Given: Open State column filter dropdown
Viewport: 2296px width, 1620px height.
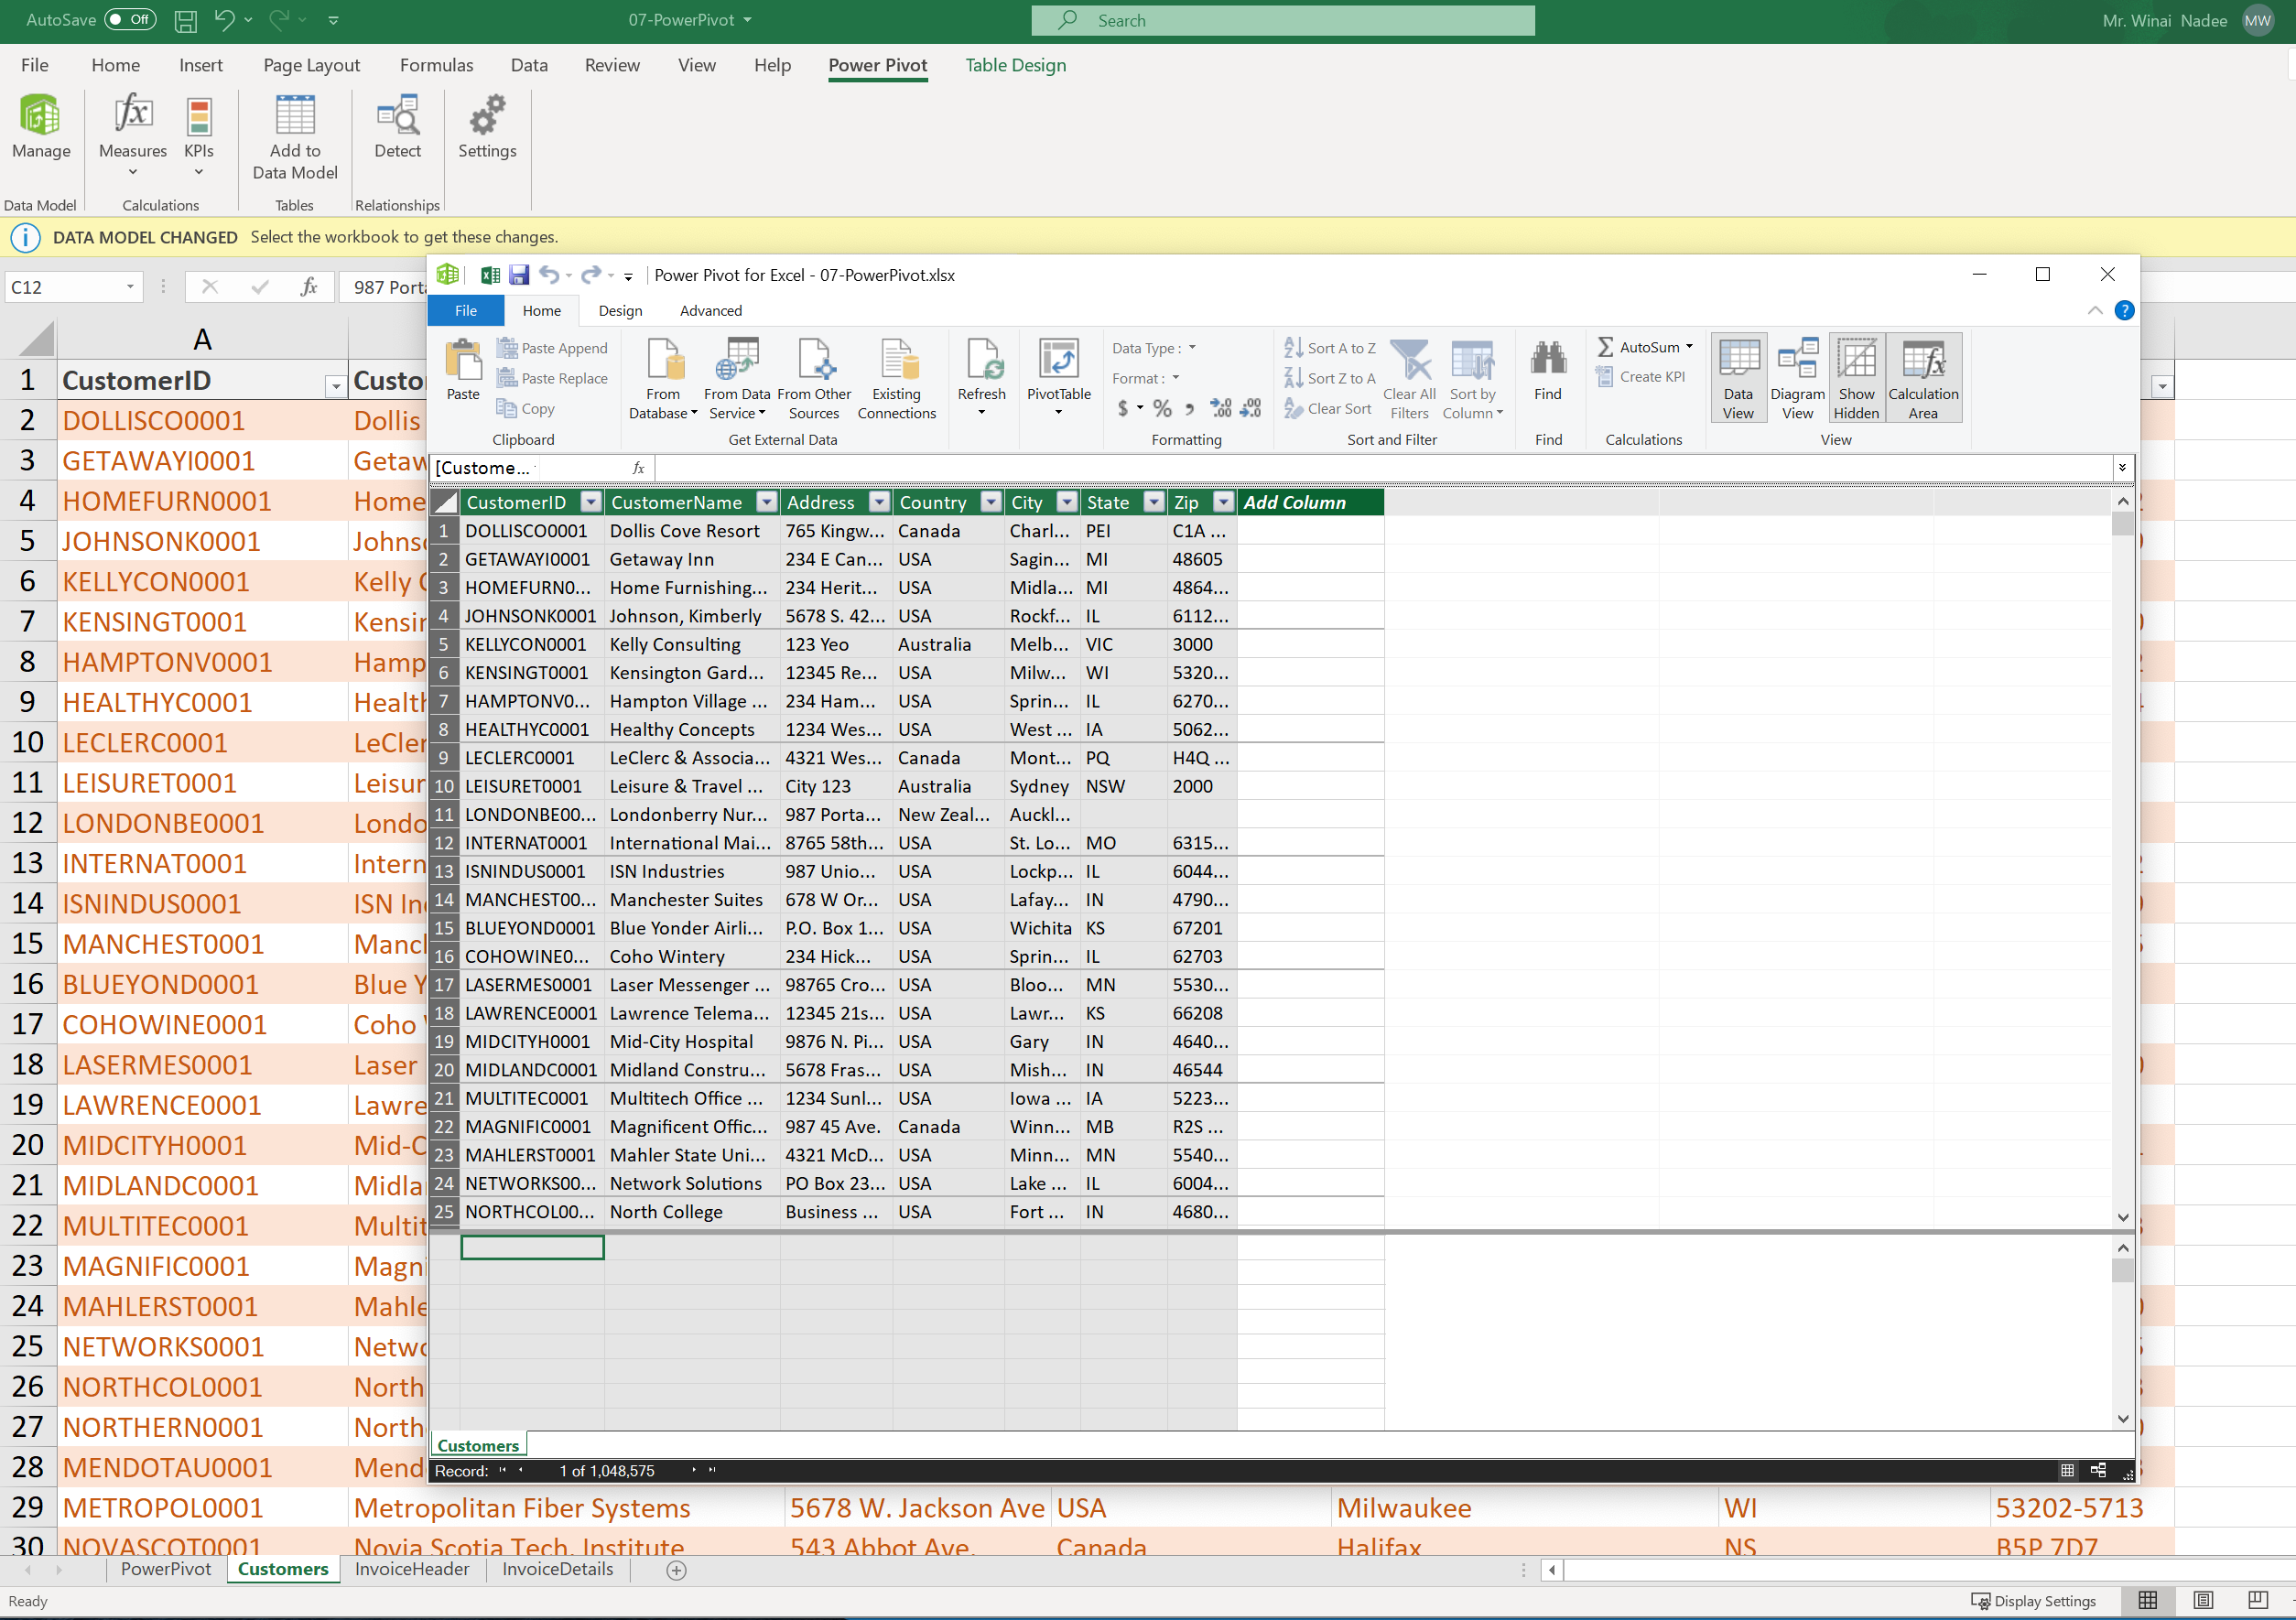Looking at the screenshot, I should tap(1154, 502).
